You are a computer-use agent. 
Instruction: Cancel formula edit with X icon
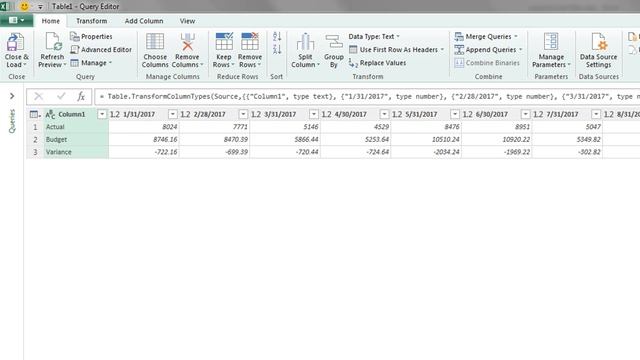pos(39,96)
